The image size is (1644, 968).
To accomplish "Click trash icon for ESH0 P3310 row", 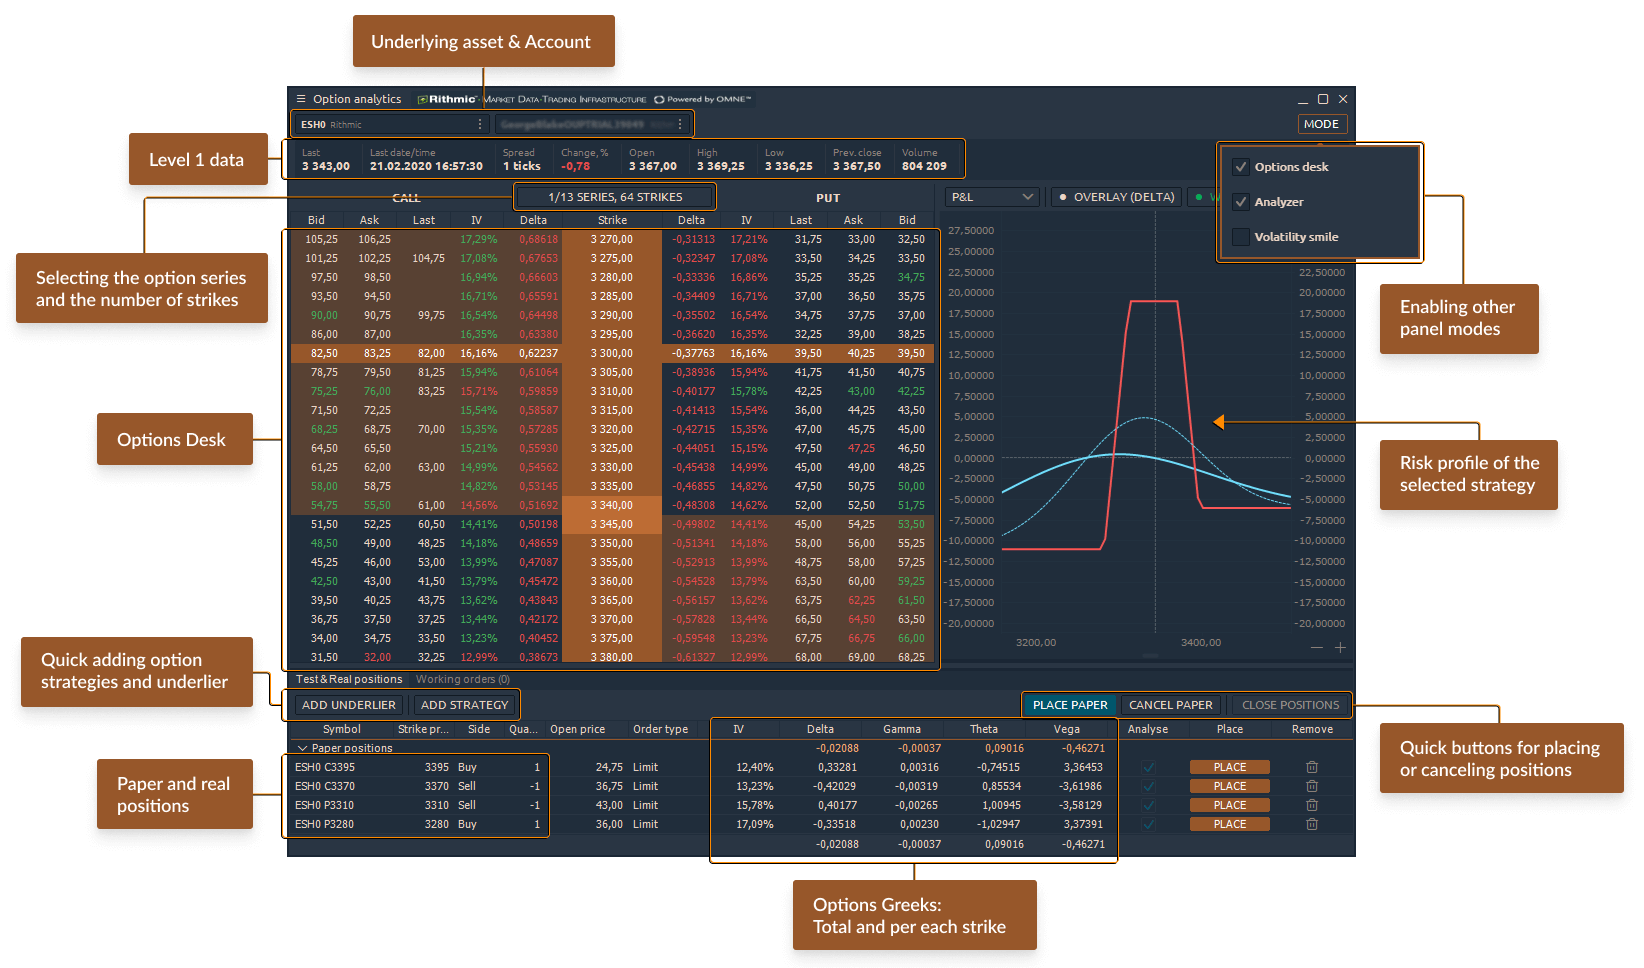I will click(1312, 805).
